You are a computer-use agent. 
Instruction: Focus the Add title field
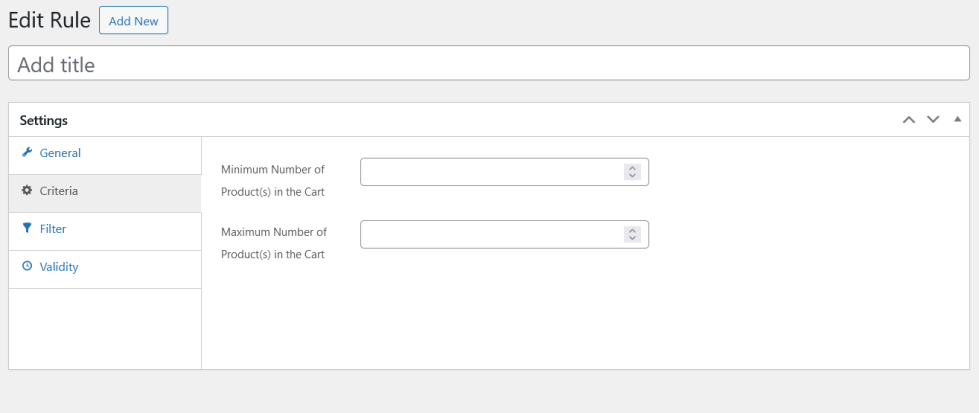point(488,65)
